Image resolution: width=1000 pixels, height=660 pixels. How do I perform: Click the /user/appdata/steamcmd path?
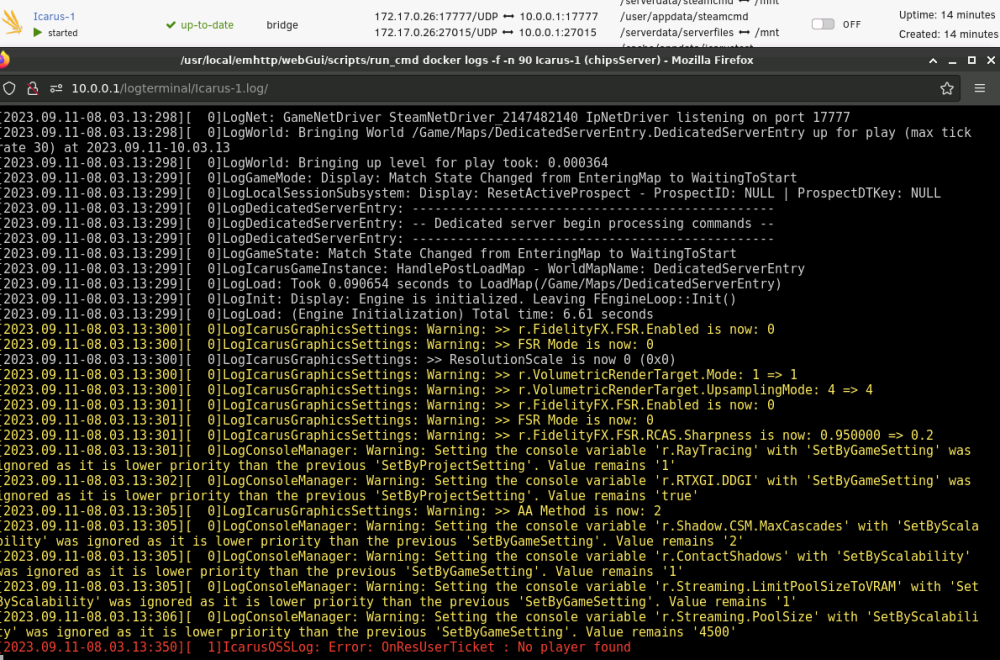[684, 17]
